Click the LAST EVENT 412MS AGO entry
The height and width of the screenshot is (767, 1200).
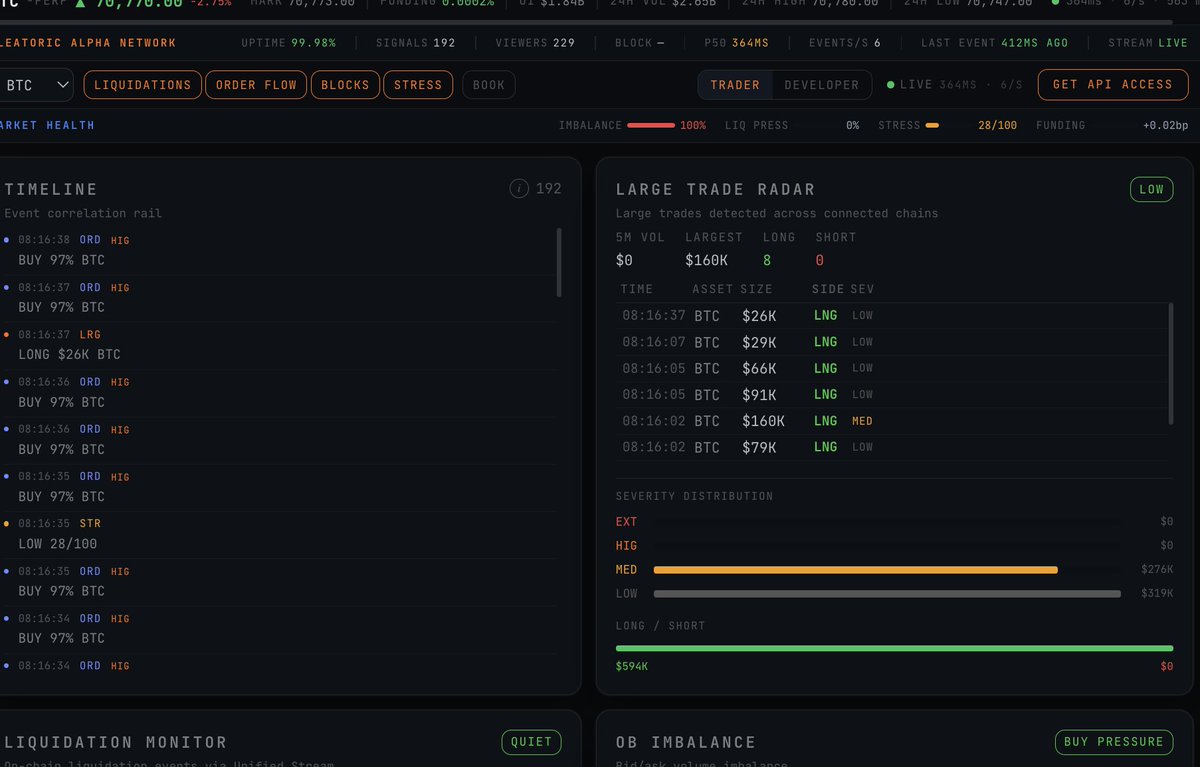click(994, 43)
